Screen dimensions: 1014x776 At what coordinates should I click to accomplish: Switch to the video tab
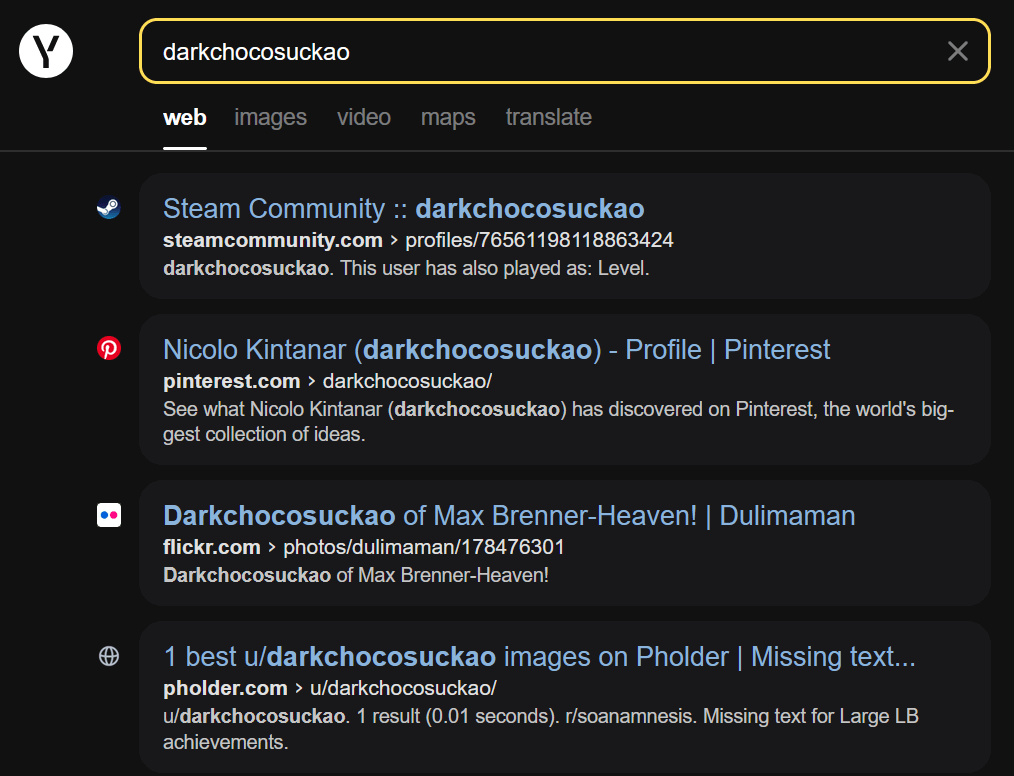click(x=363, y=117)
